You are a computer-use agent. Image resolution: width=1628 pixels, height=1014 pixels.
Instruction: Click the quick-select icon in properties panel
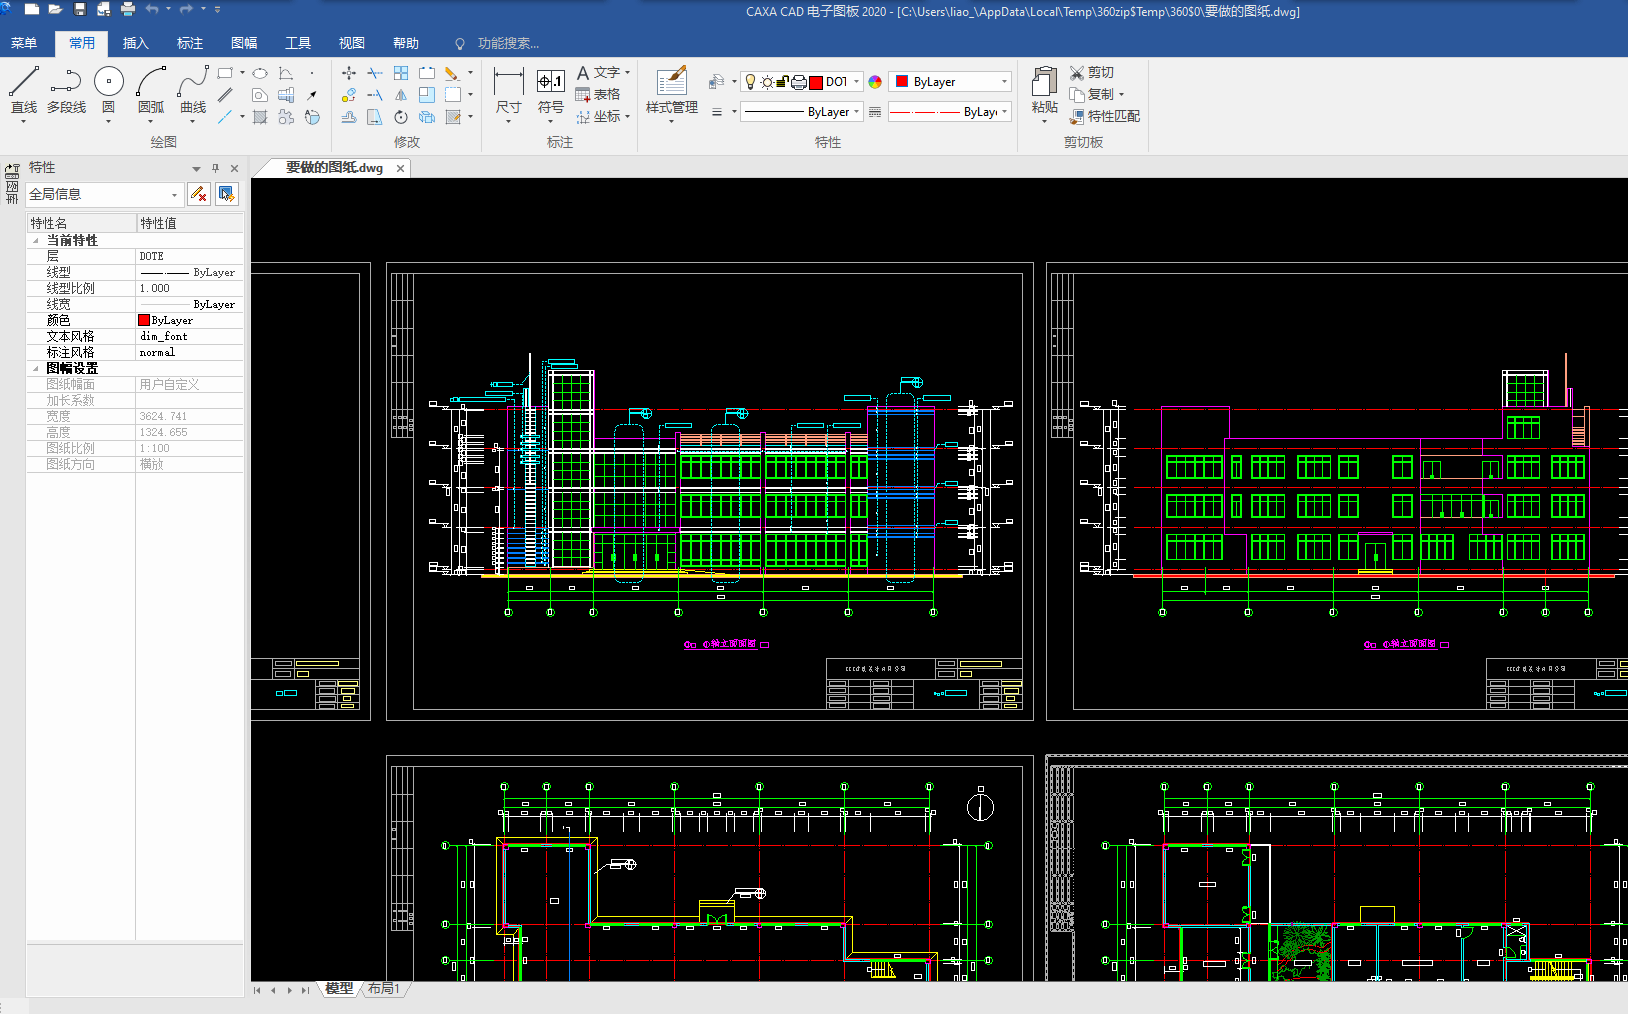click(227, 194)
